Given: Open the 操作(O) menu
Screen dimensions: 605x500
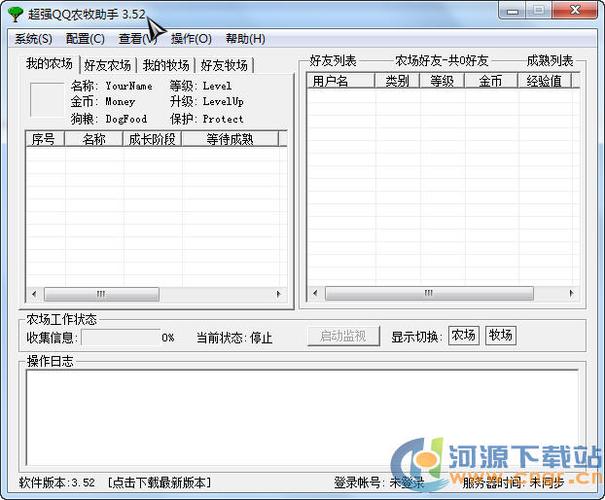Looking at the screenshot, I should tap(191, 39).
